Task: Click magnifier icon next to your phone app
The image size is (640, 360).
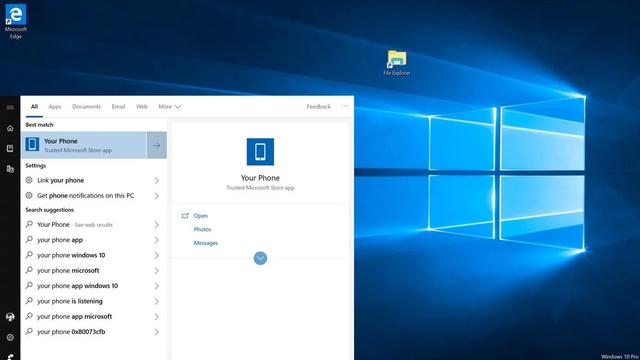Action: (29, 240)
